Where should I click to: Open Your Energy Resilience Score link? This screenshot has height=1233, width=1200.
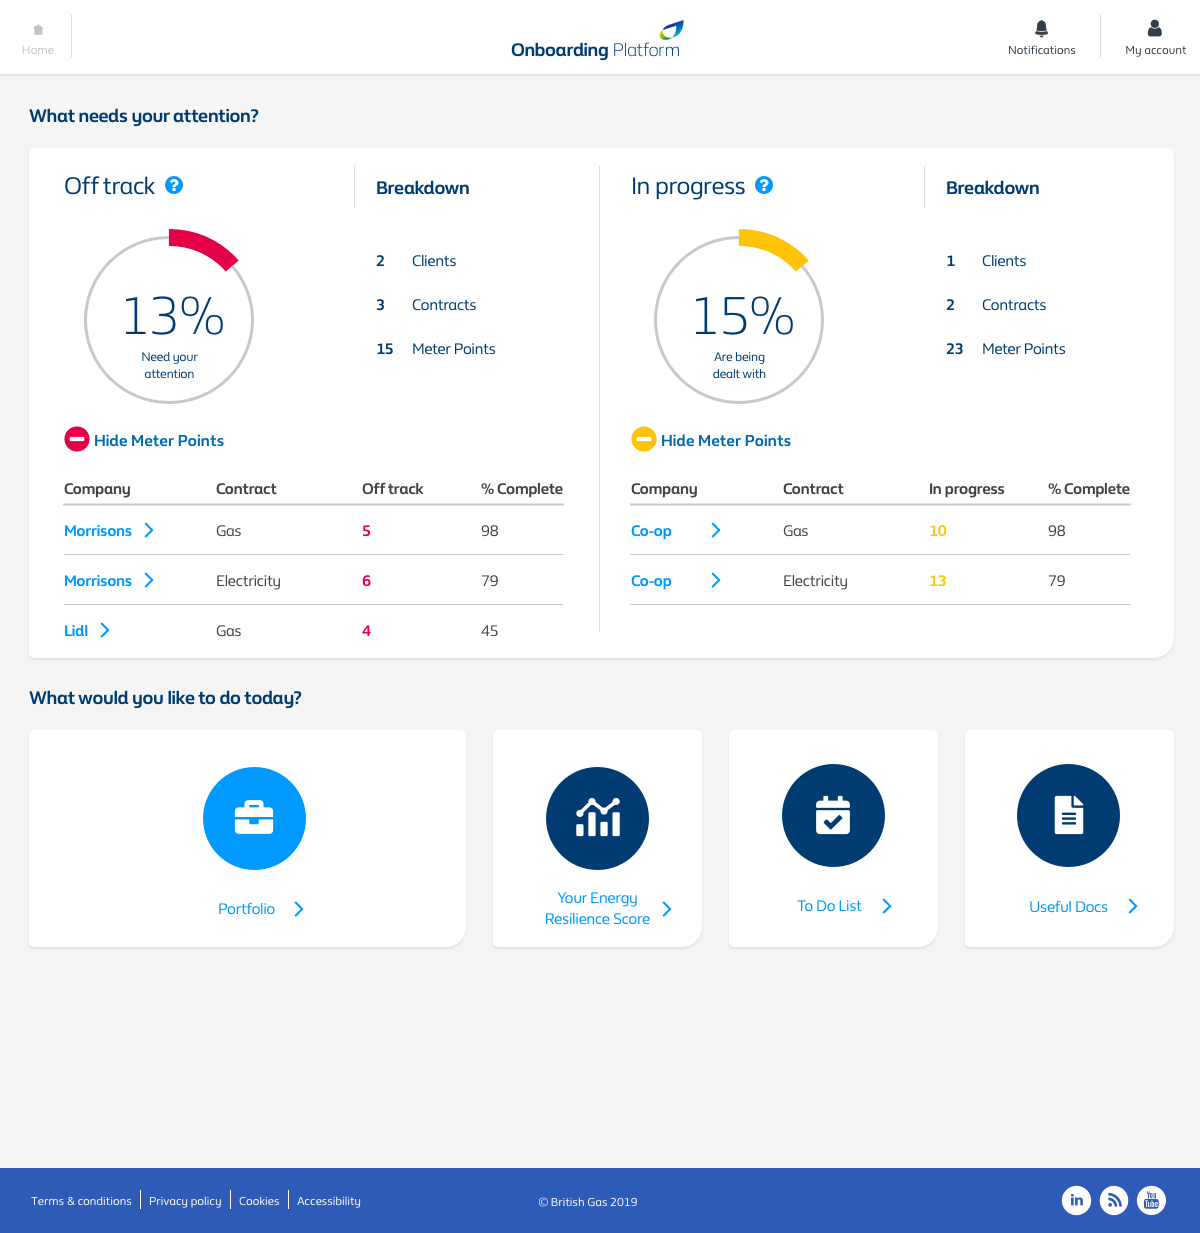pos(597,908)
